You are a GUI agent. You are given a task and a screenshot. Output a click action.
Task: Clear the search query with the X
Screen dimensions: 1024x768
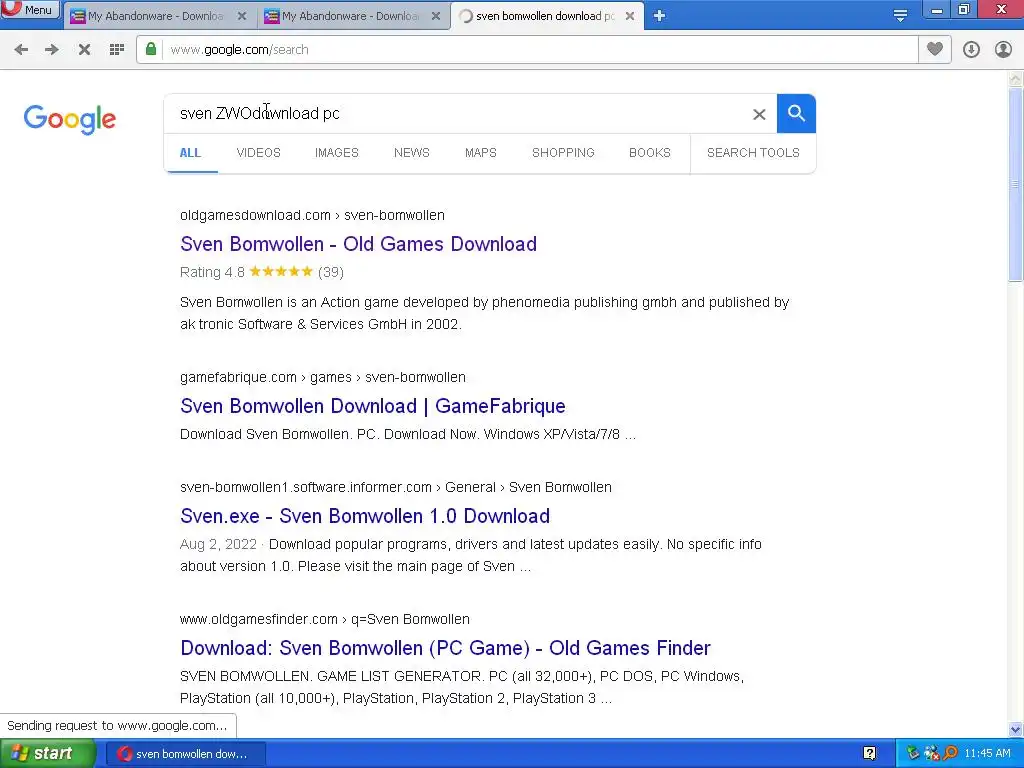759,114
